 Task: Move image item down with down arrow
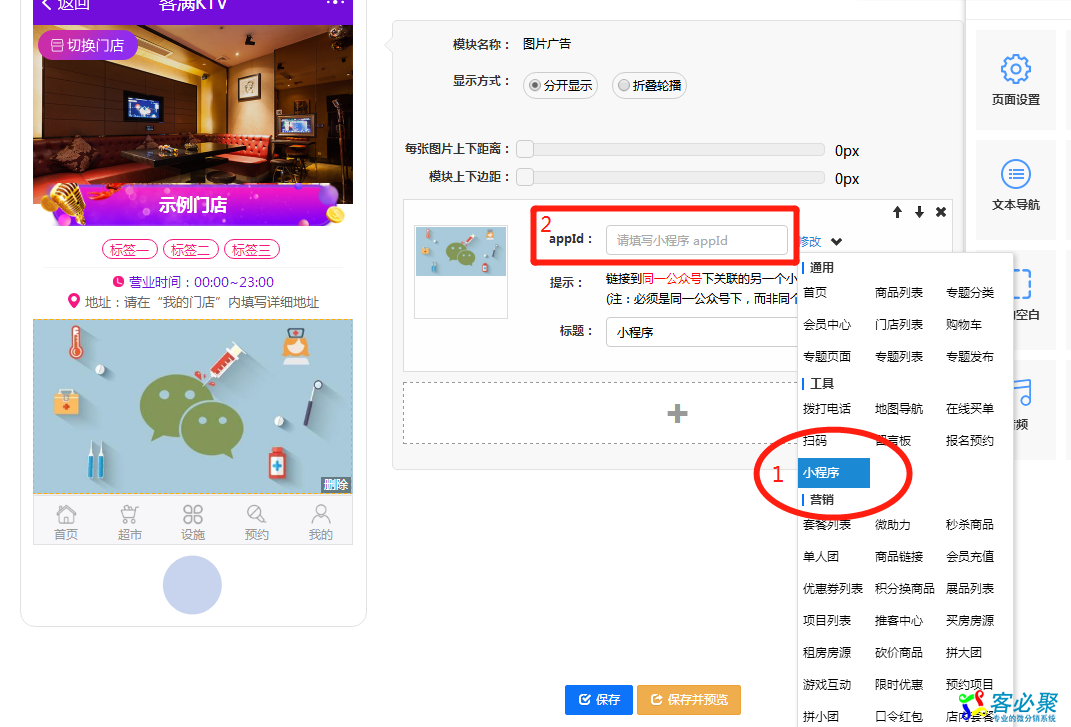click(919, 212)
